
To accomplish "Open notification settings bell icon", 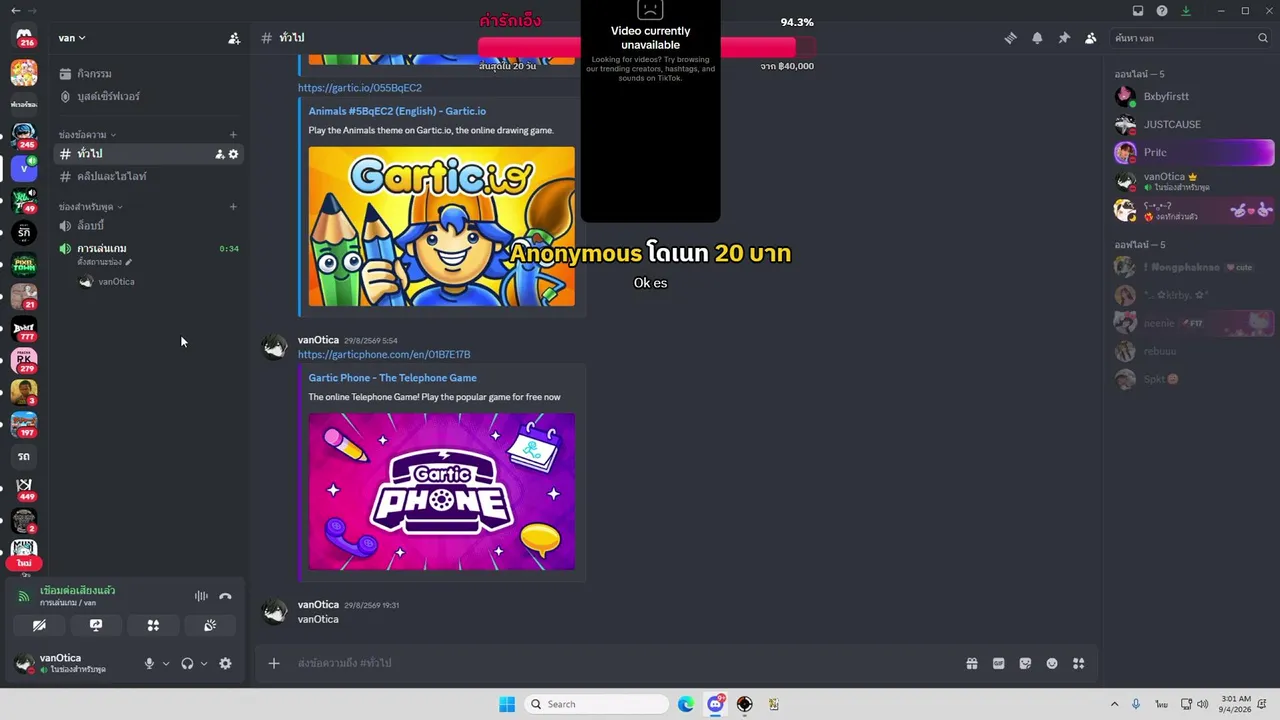I will 1037,38.
